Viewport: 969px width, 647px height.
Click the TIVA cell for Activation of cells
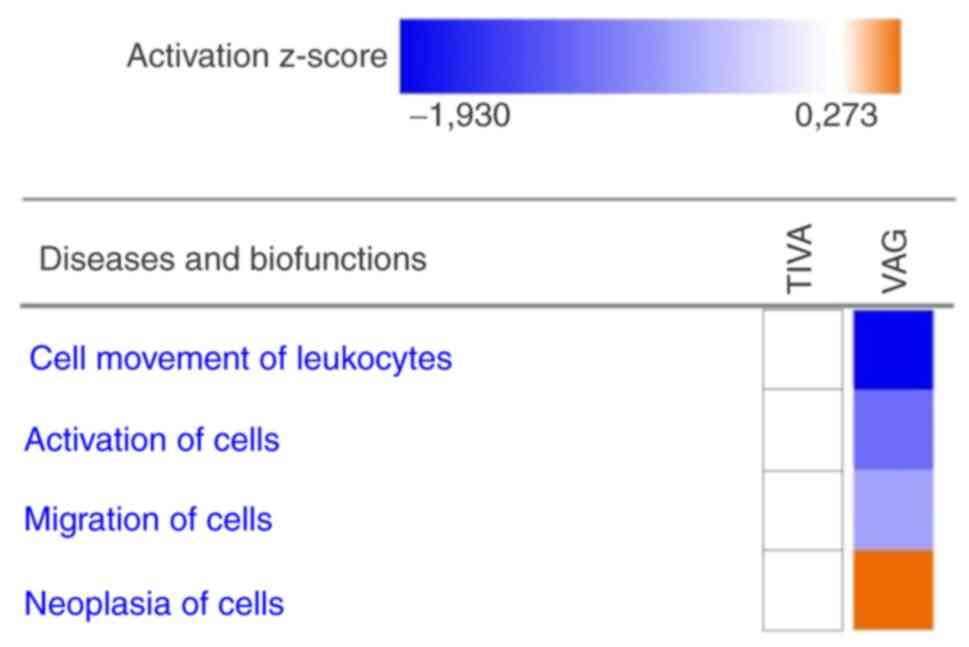803,430
